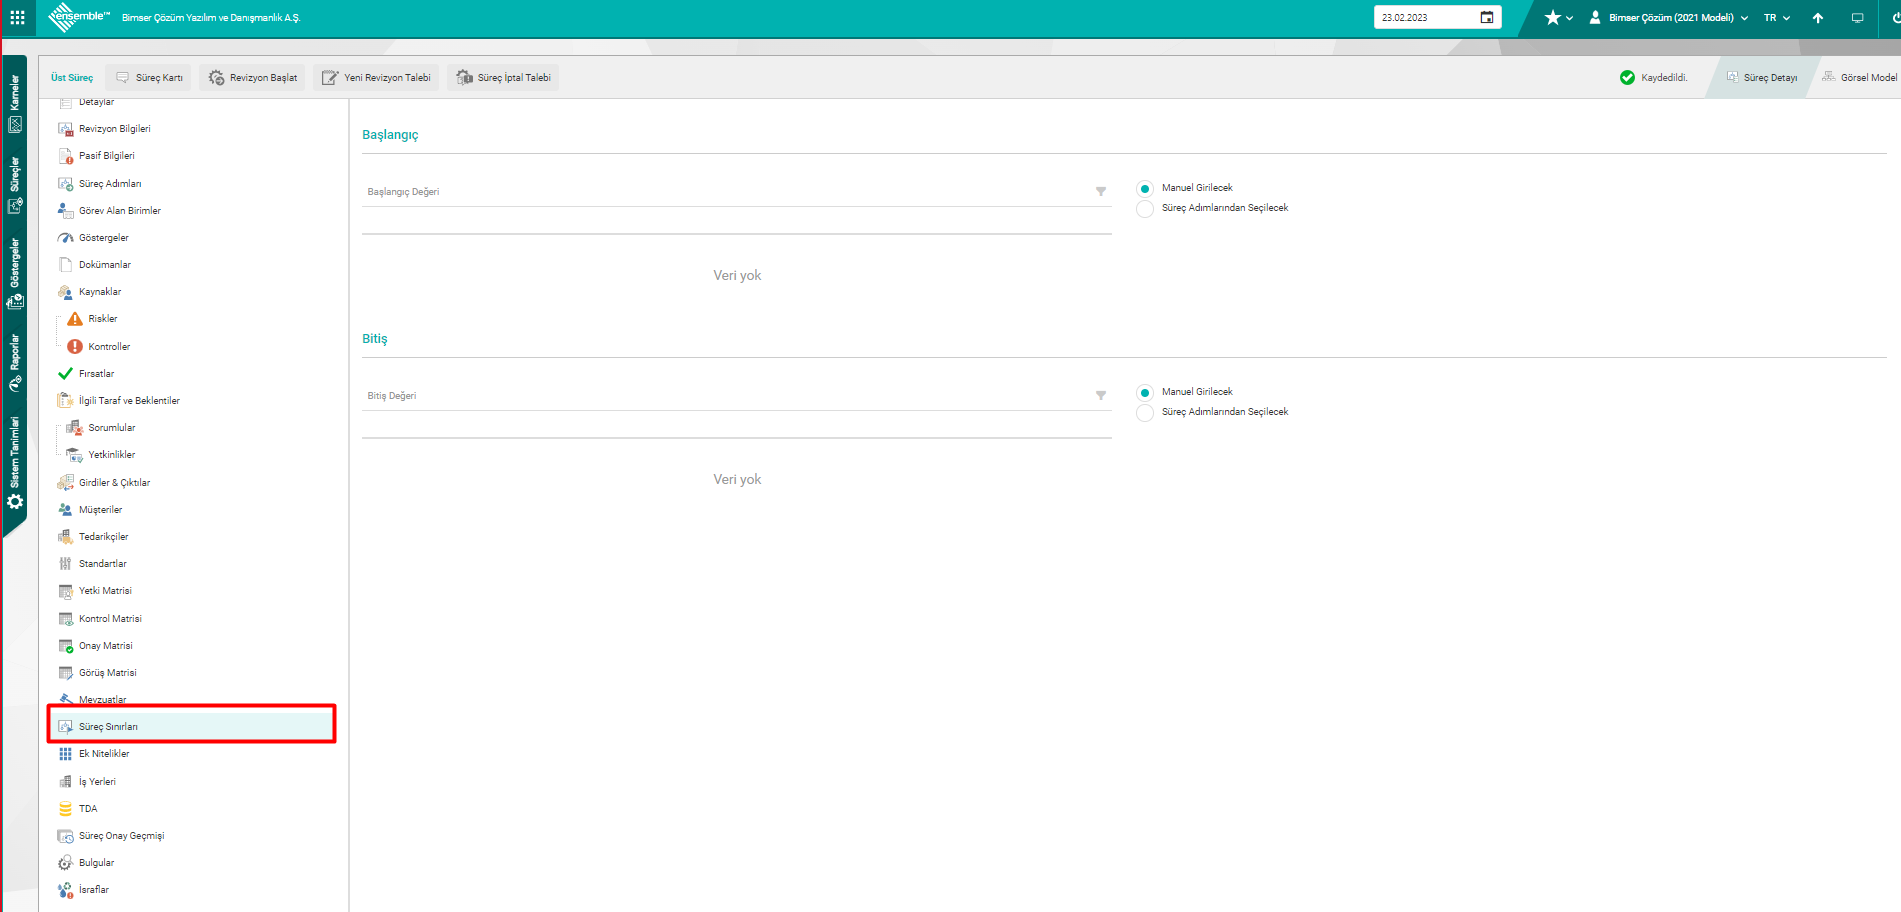1901x912 pixels.
Task: Click the Pasif Bilgileri document icon
Action: click(x=66, y=156)
